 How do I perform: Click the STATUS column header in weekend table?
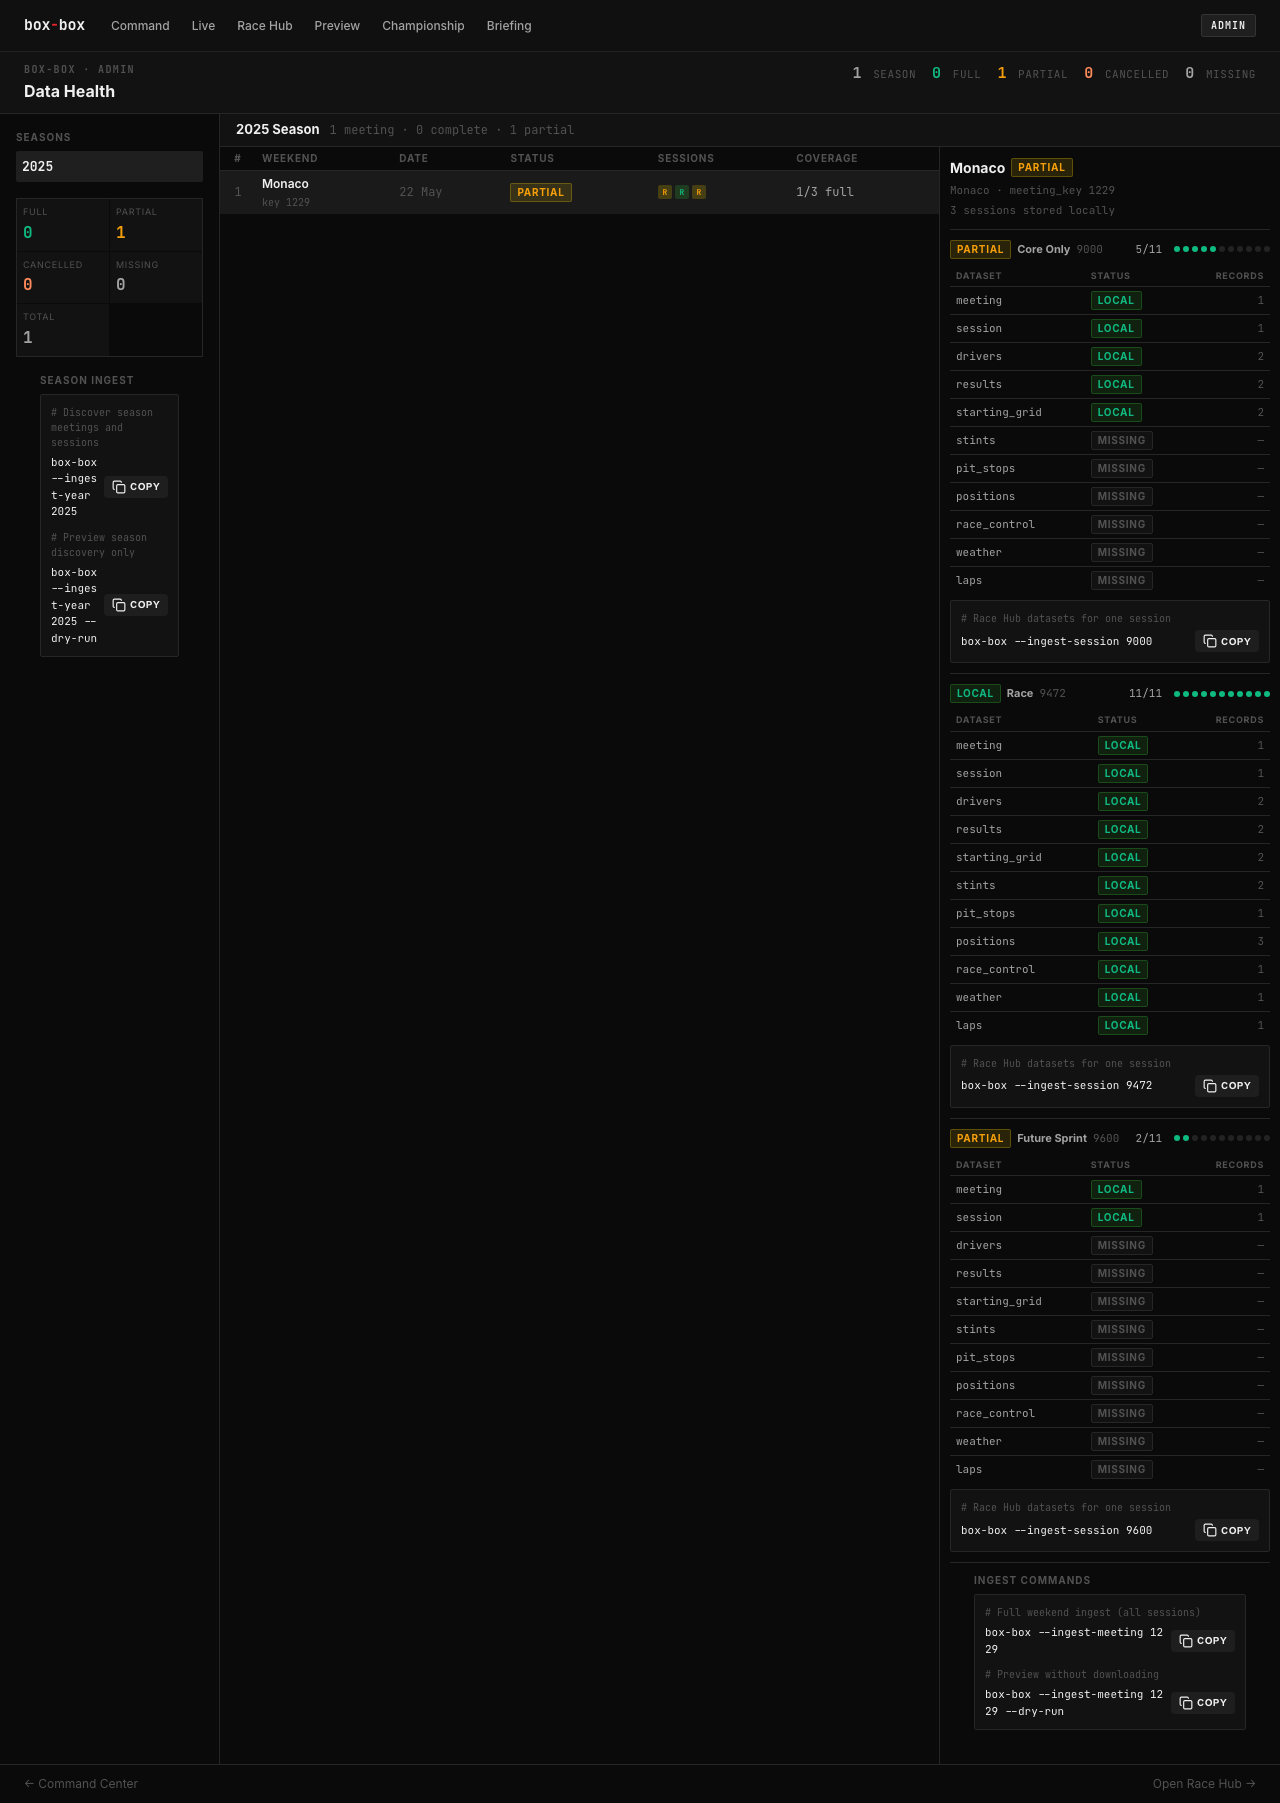pos(532,159)
